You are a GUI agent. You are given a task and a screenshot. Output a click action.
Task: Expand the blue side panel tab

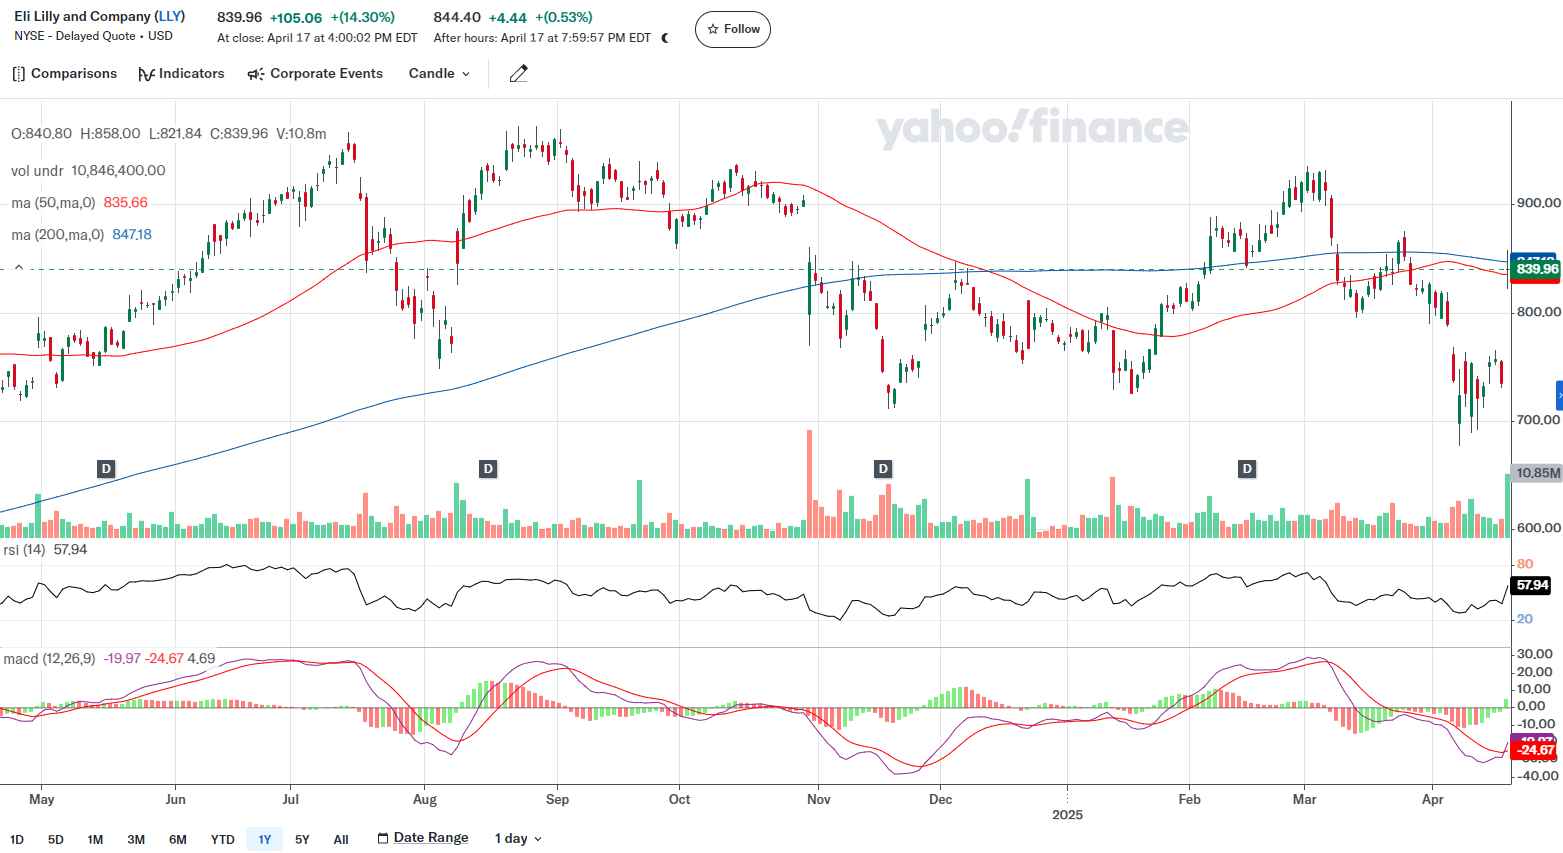[1559, 396]
